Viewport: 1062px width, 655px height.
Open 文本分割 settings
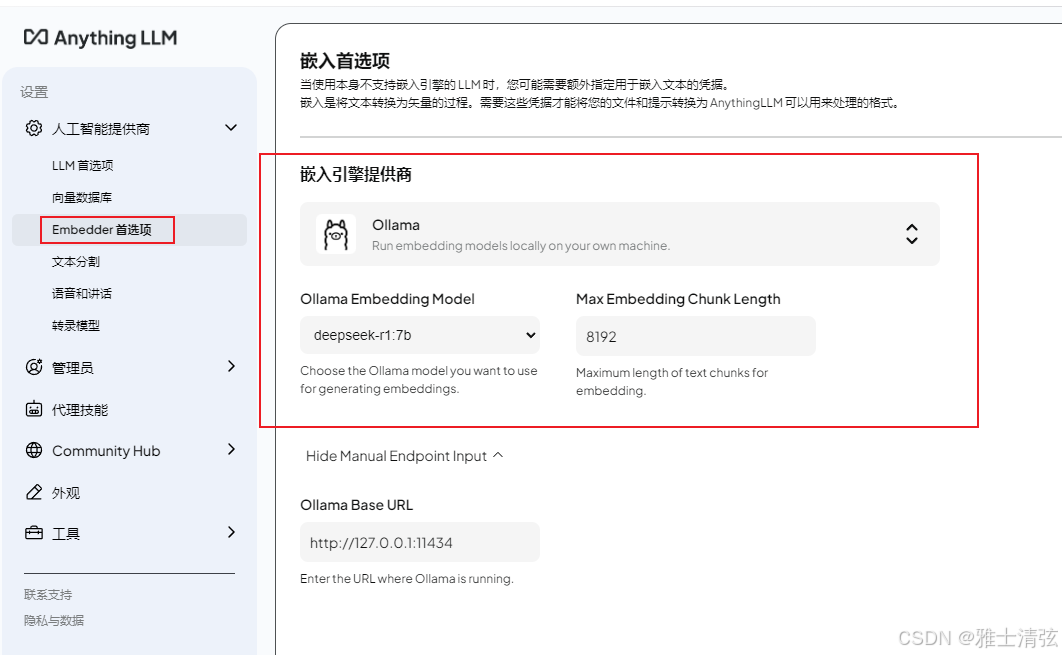(76, 261)
